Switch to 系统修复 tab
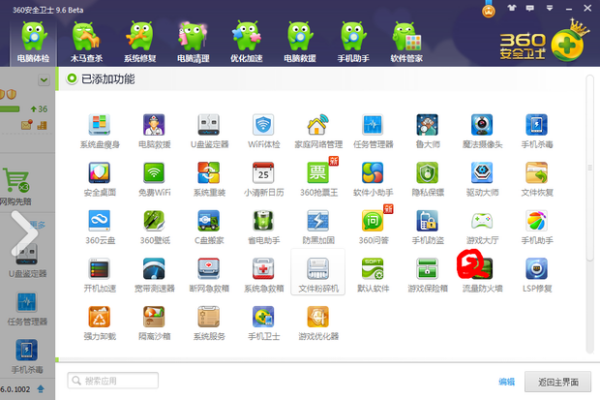This screenshot has height=400, width=600. click(x=140, y=42)
